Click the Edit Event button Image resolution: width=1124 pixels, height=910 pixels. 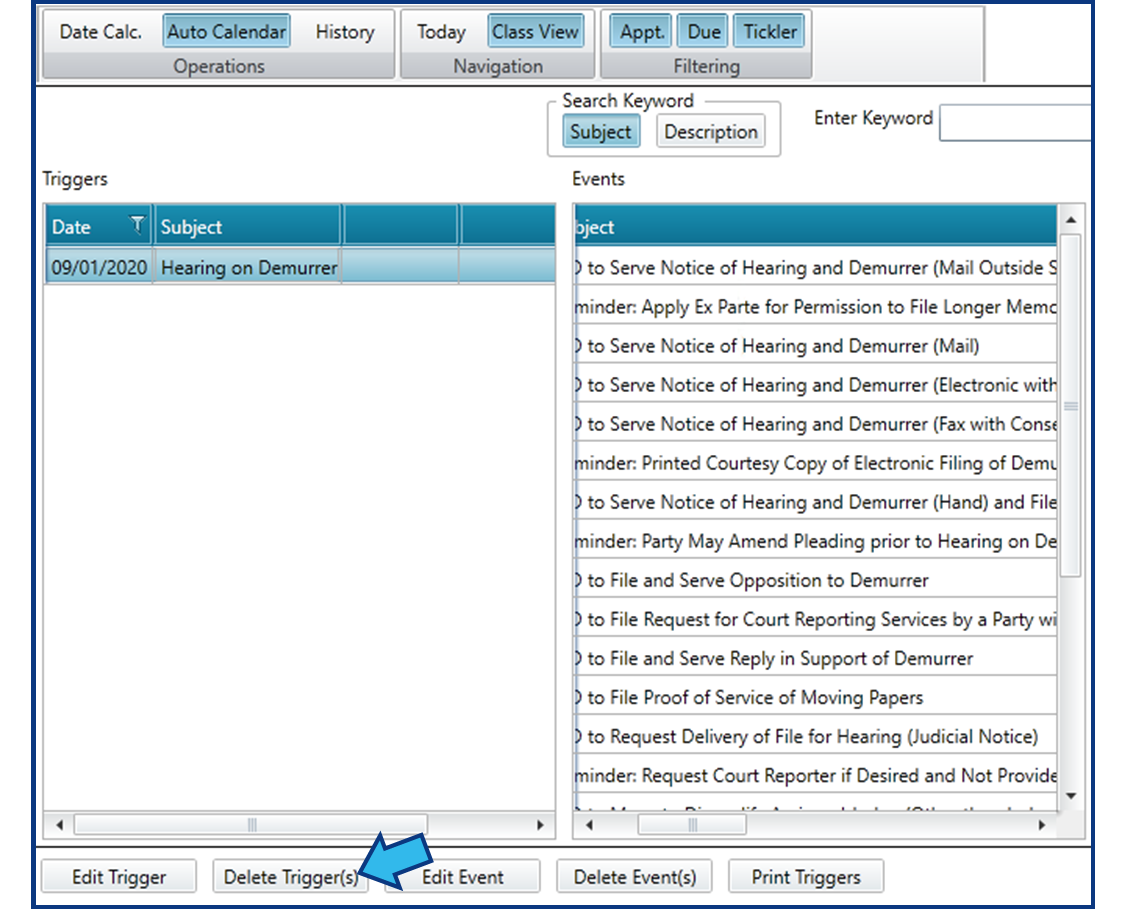click(x=462, y=877)
